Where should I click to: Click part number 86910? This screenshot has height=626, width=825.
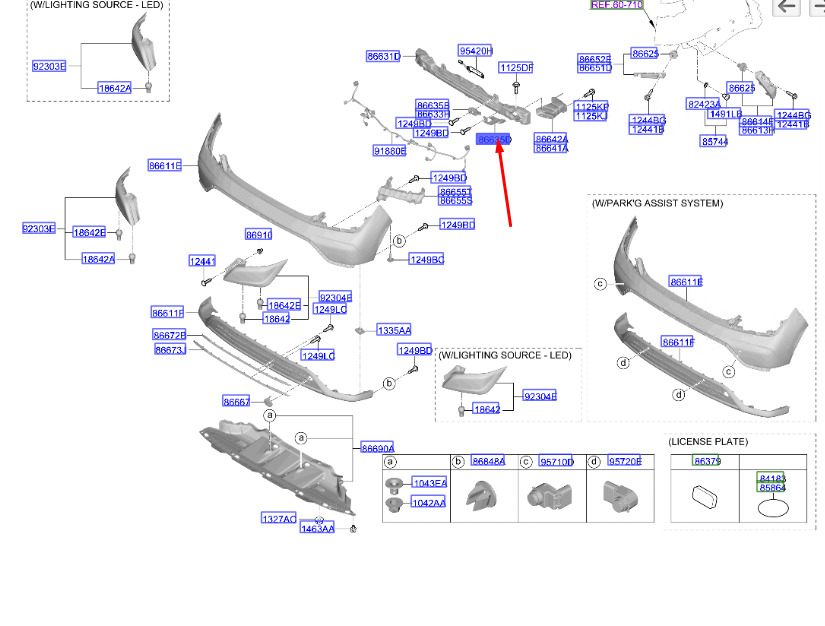coord(258,235)
